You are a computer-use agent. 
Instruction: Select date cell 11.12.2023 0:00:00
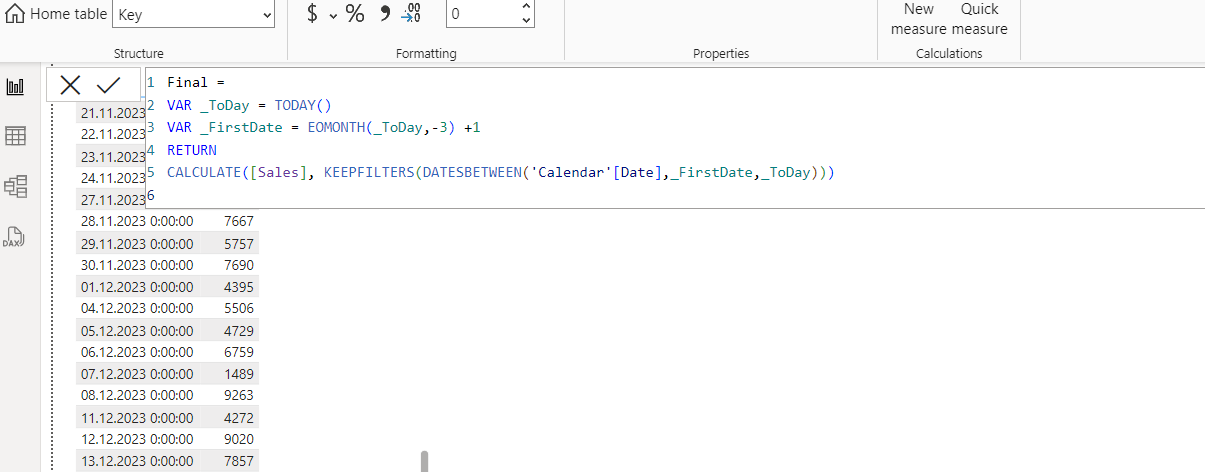pyautogui.click(x=137, y=418)
